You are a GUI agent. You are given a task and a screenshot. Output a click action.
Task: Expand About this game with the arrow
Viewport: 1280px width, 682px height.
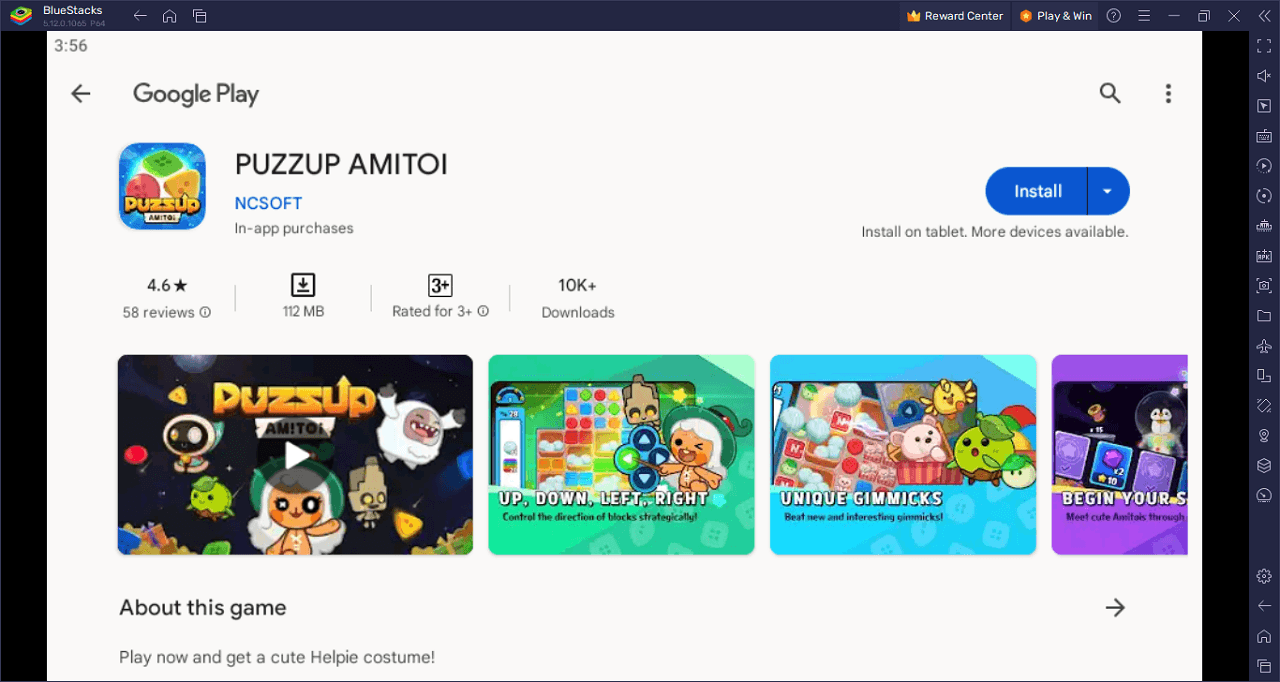click(x=1115, y=607)
